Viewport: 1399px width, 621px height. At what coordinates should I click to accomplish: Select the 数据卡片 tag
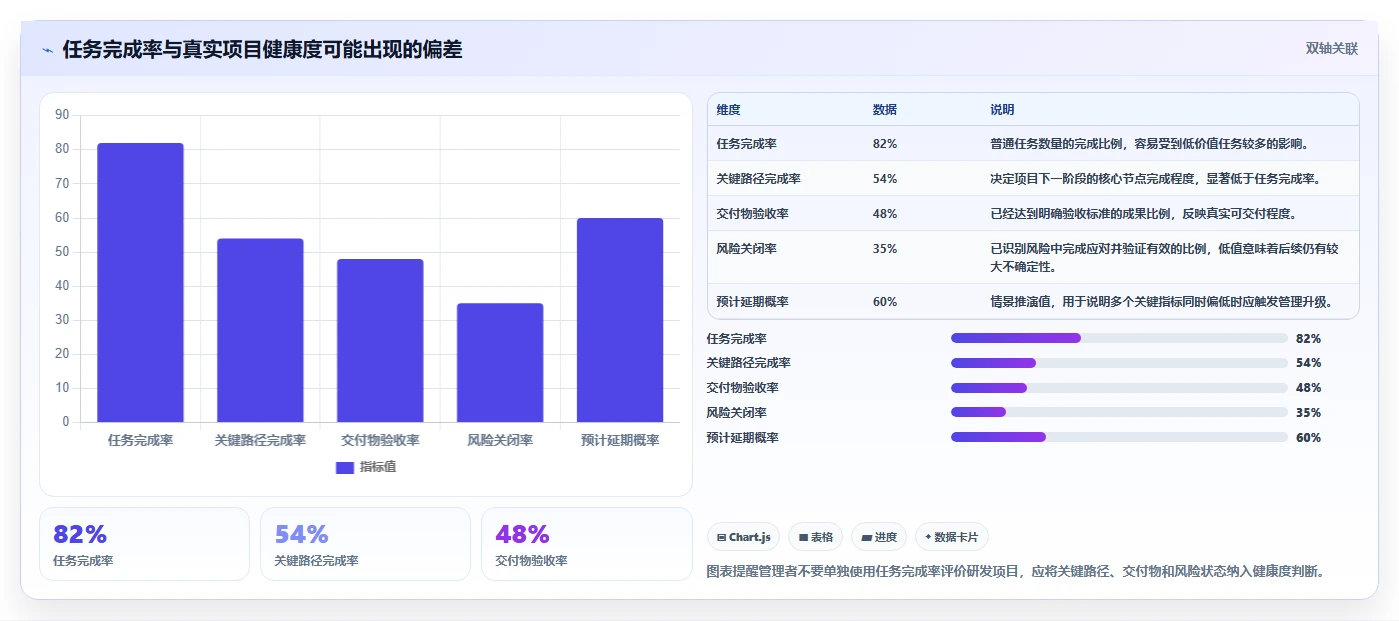[x=952, y=537]
